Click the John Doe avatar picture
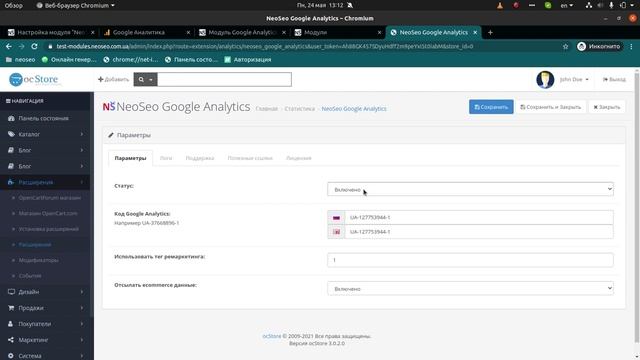 (x=545, y=79)
